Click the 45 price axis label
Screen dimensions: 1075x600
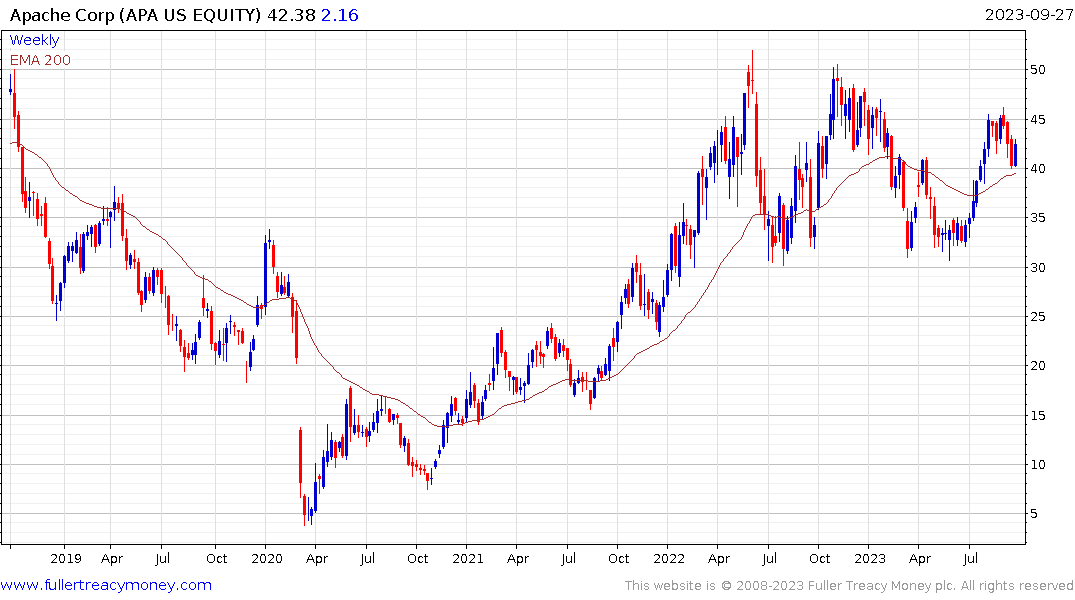1037,120
